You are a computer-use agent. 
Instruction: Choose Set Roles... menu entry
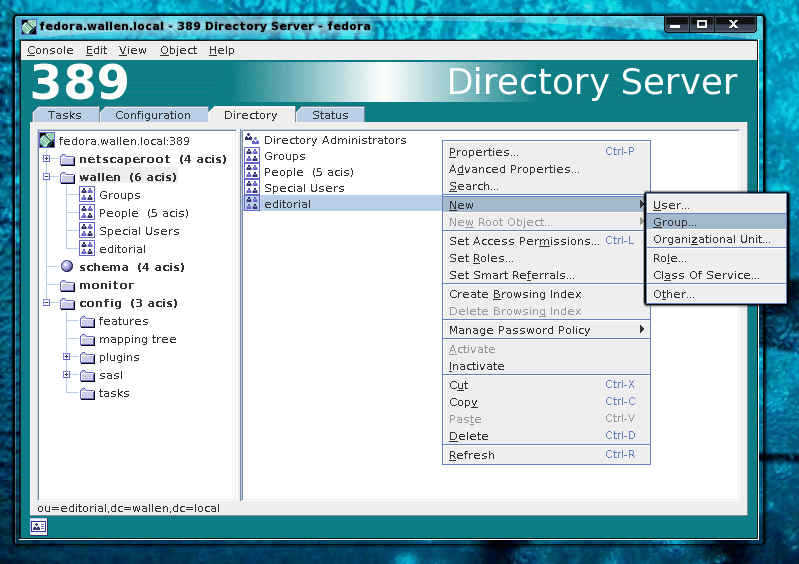click(546, 258)
